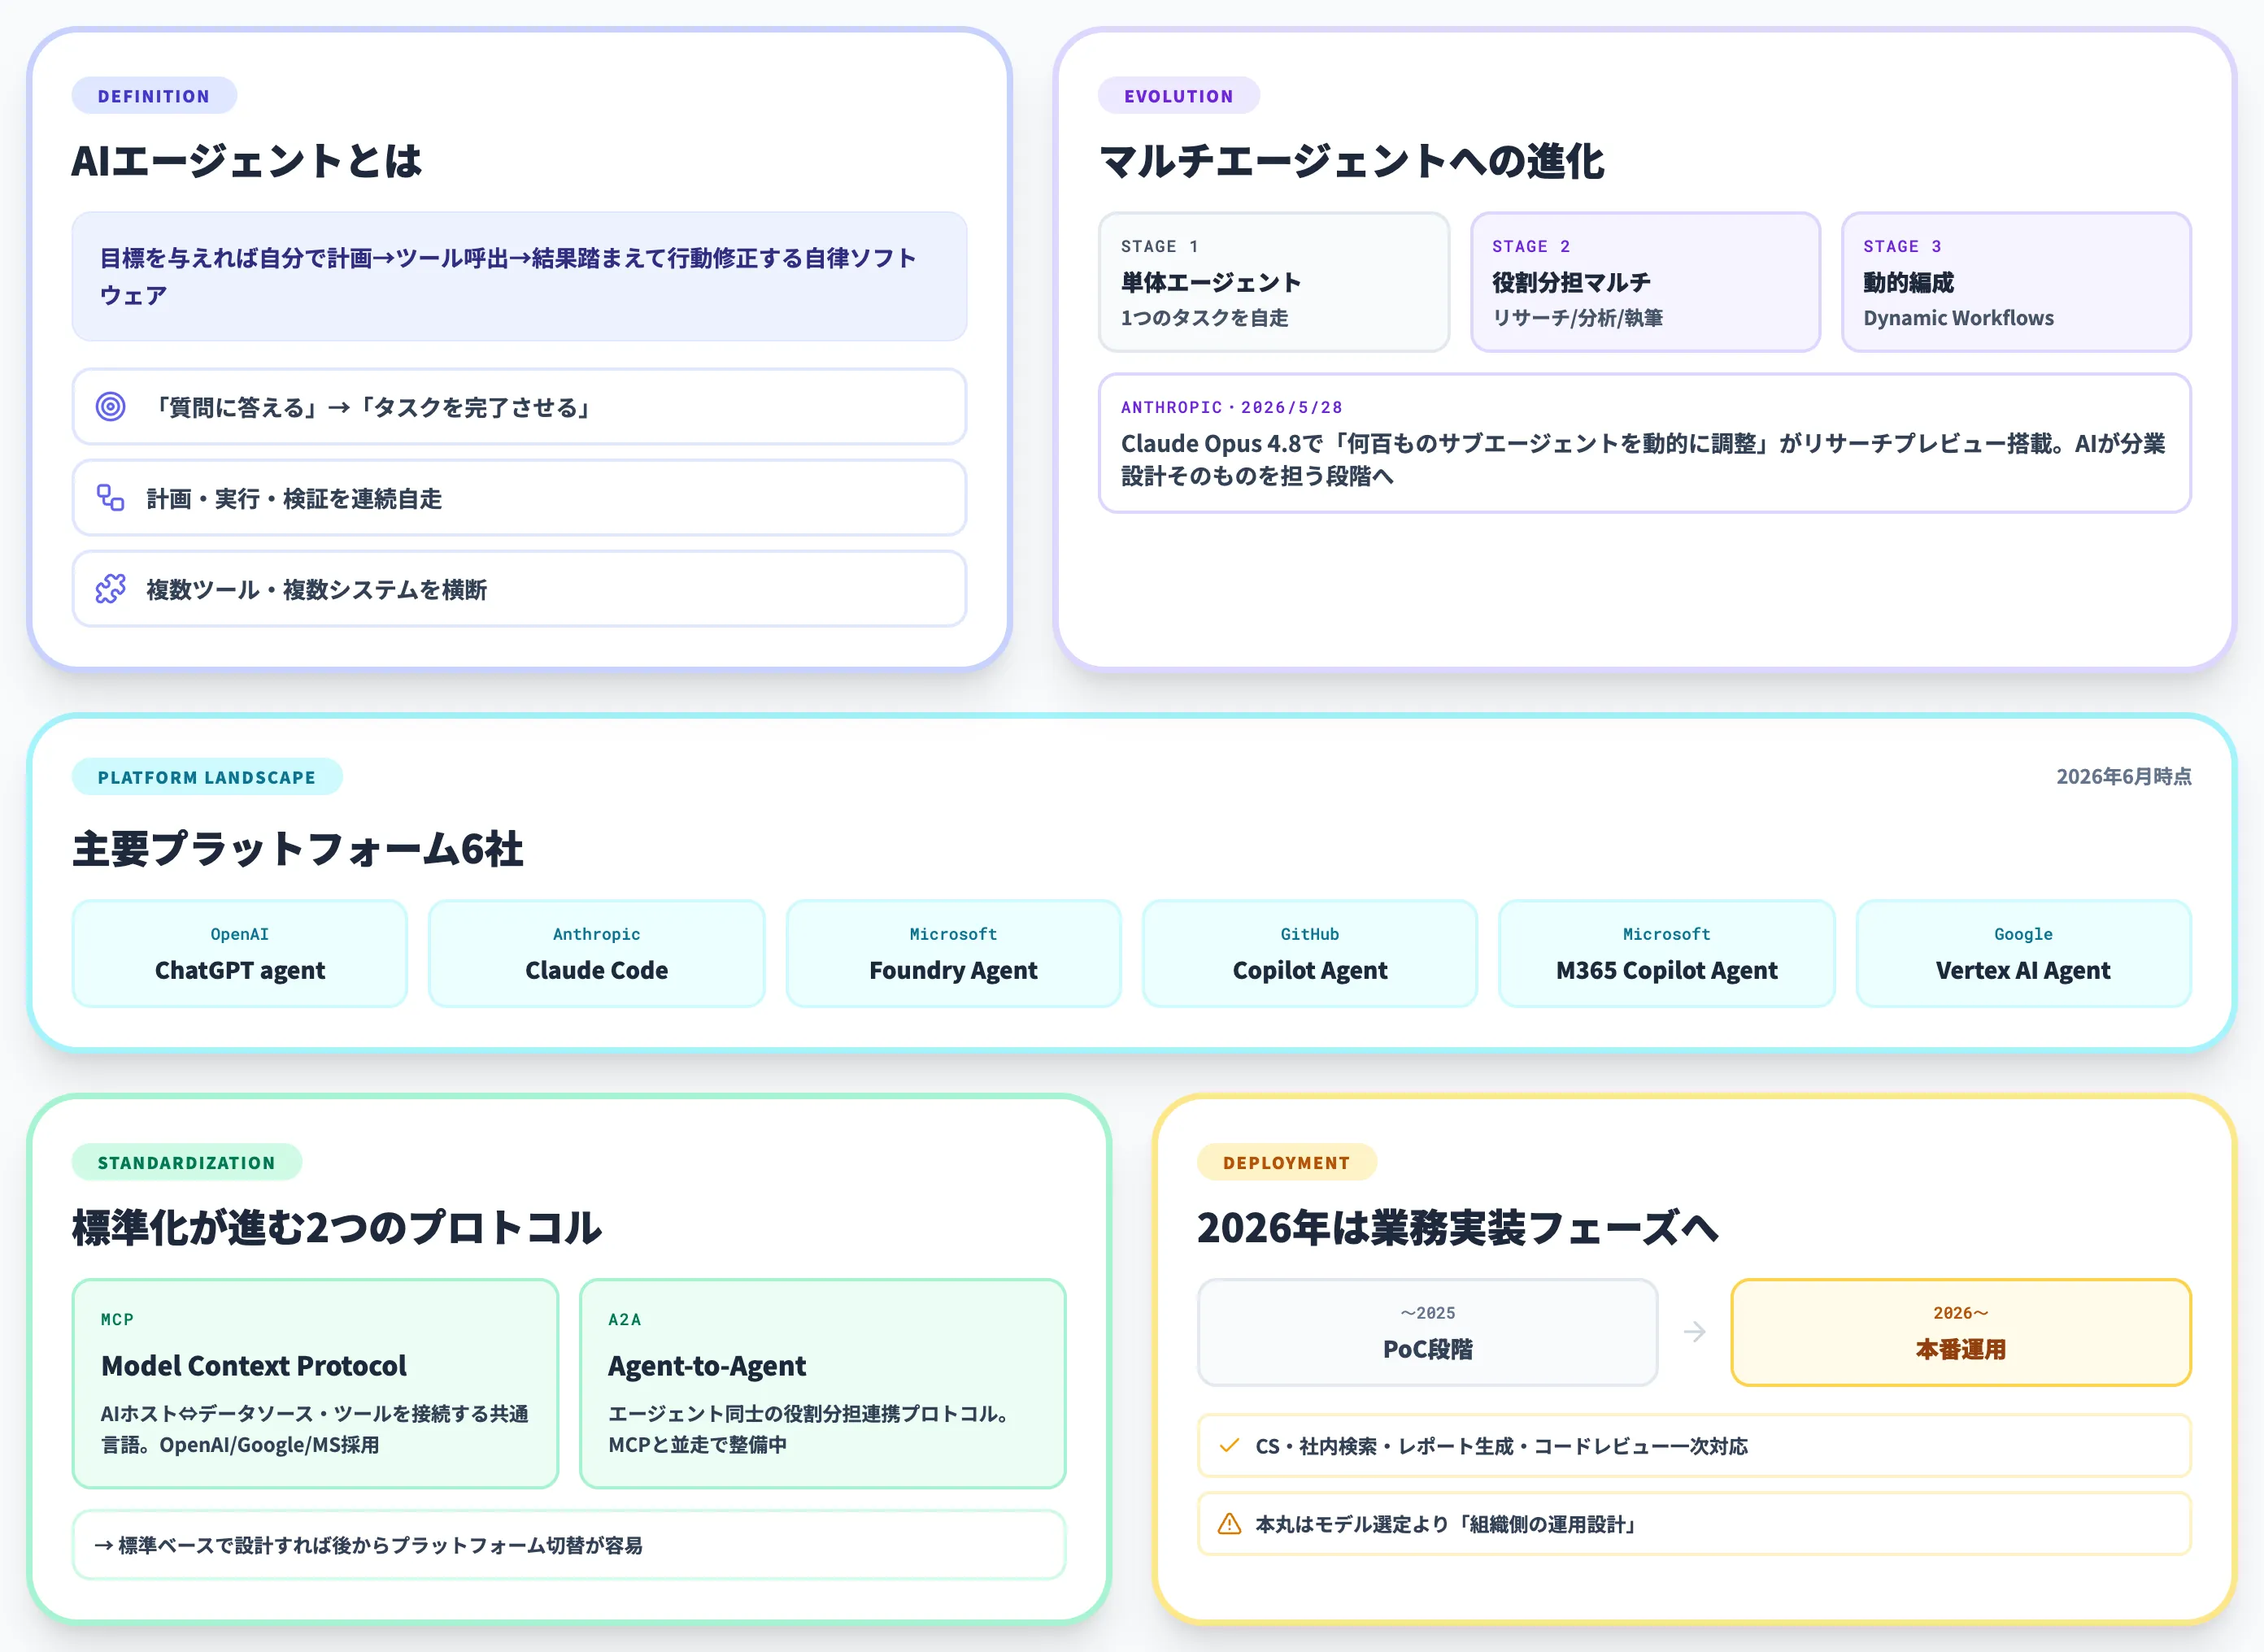Click the note 標準ベースで設計すれば後から
The height and width of the screenshot is (1652, 2264).
coord(569,1545)
